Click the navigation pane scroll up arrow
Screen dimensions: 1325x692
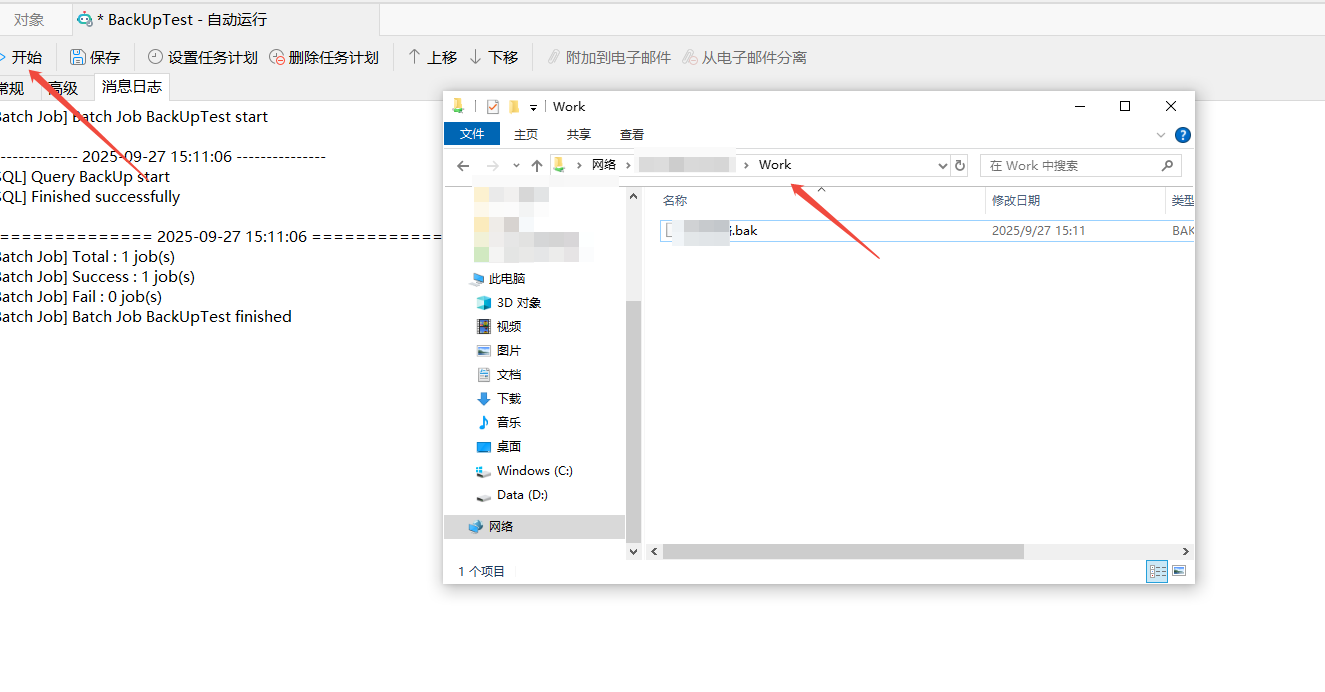pos(634,197)
